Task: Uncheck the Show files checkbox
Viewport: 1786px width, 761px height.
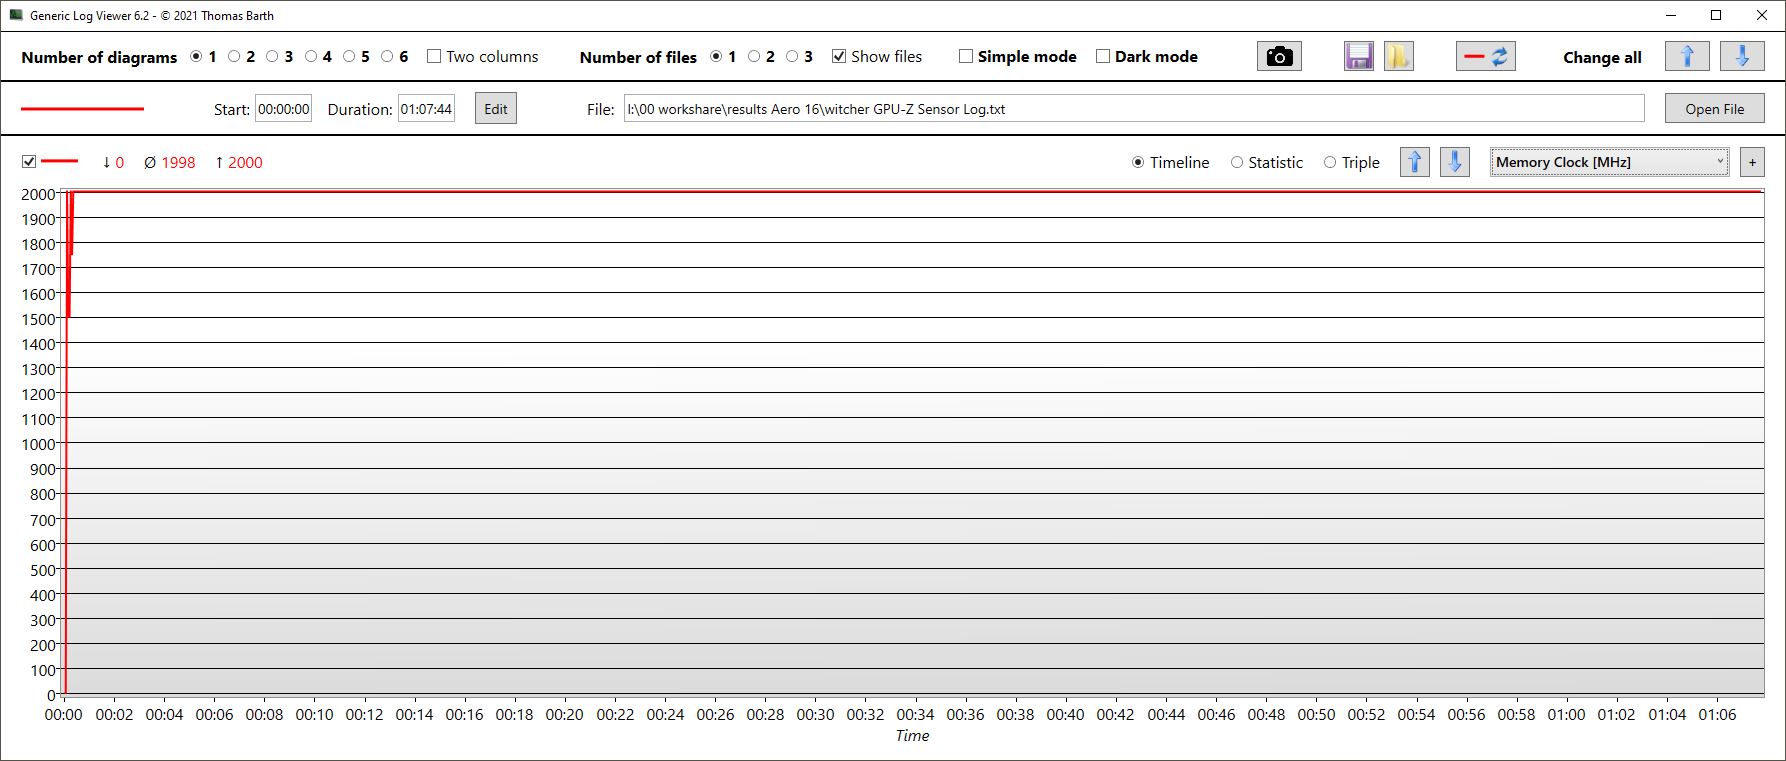Action: click(x=839, y=57)
